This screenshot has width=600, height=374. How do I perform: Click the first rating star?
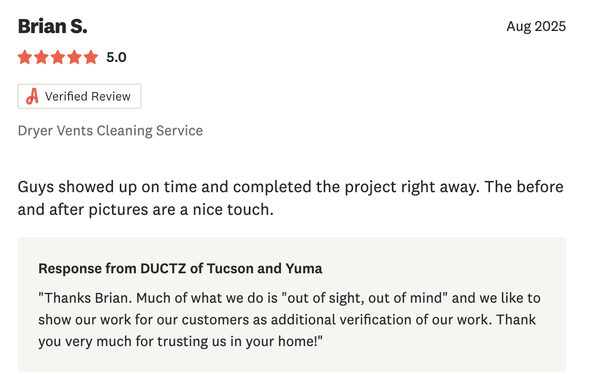[25, 57]
